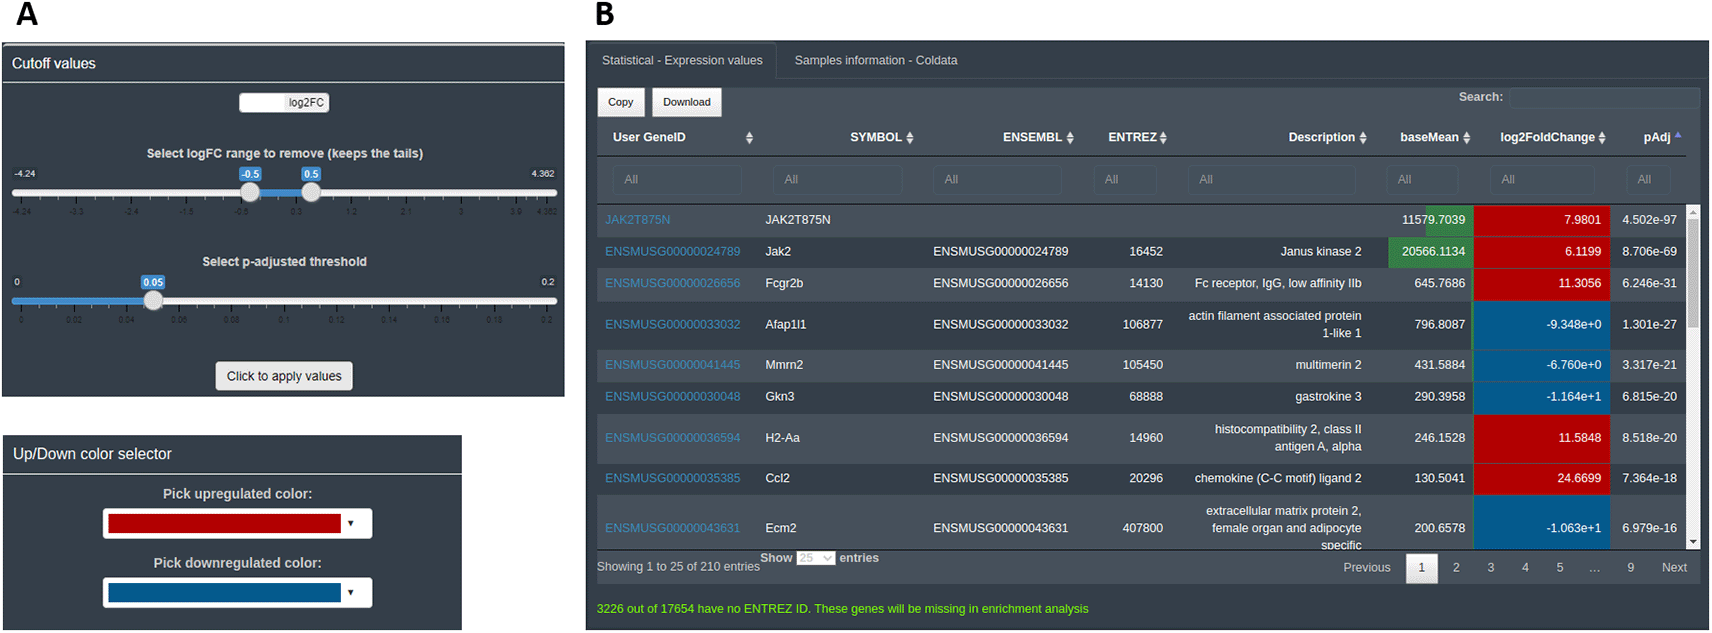
Task: Sort by ENTREZ column arrows
Action: [x=1163, y=138]
